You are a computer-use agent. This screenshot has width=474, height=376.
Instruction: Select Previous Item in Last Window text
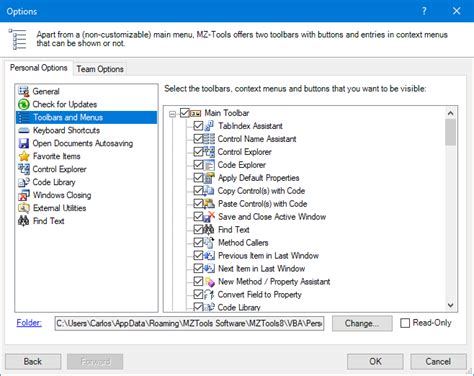(268, 256)
